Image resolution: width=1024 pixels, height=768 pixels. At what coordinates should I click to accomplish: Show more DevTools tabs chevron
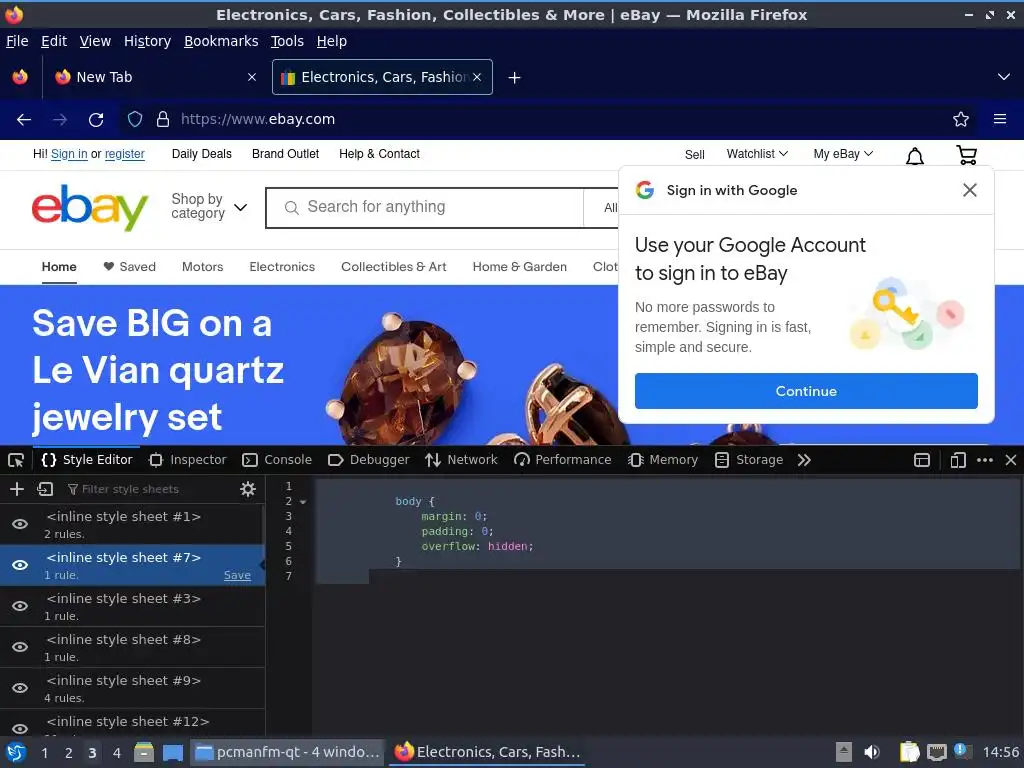pos(804,460)
